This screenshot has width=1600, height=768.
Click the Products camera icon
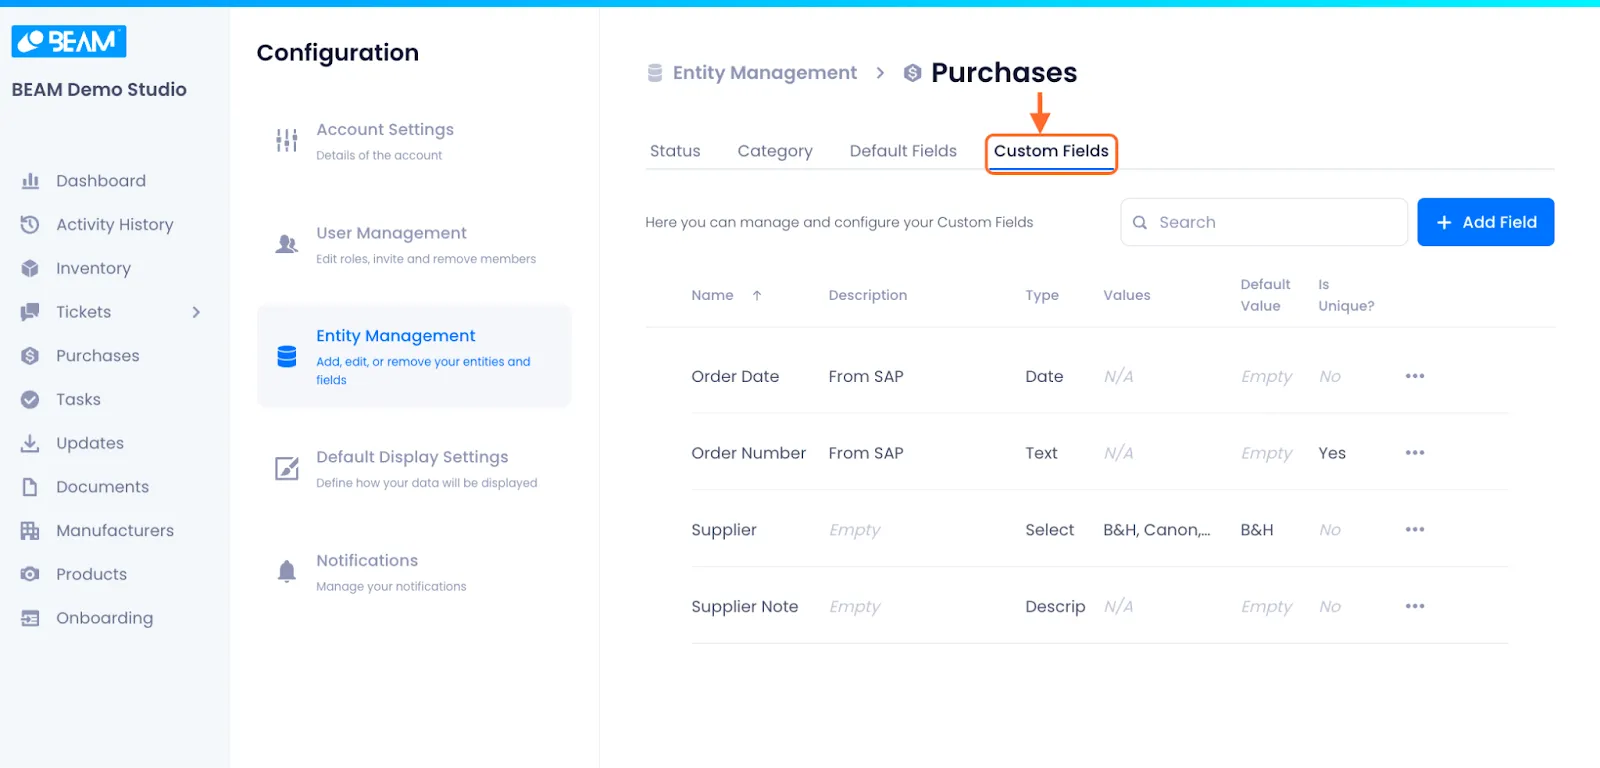click(x=30, y=574)
